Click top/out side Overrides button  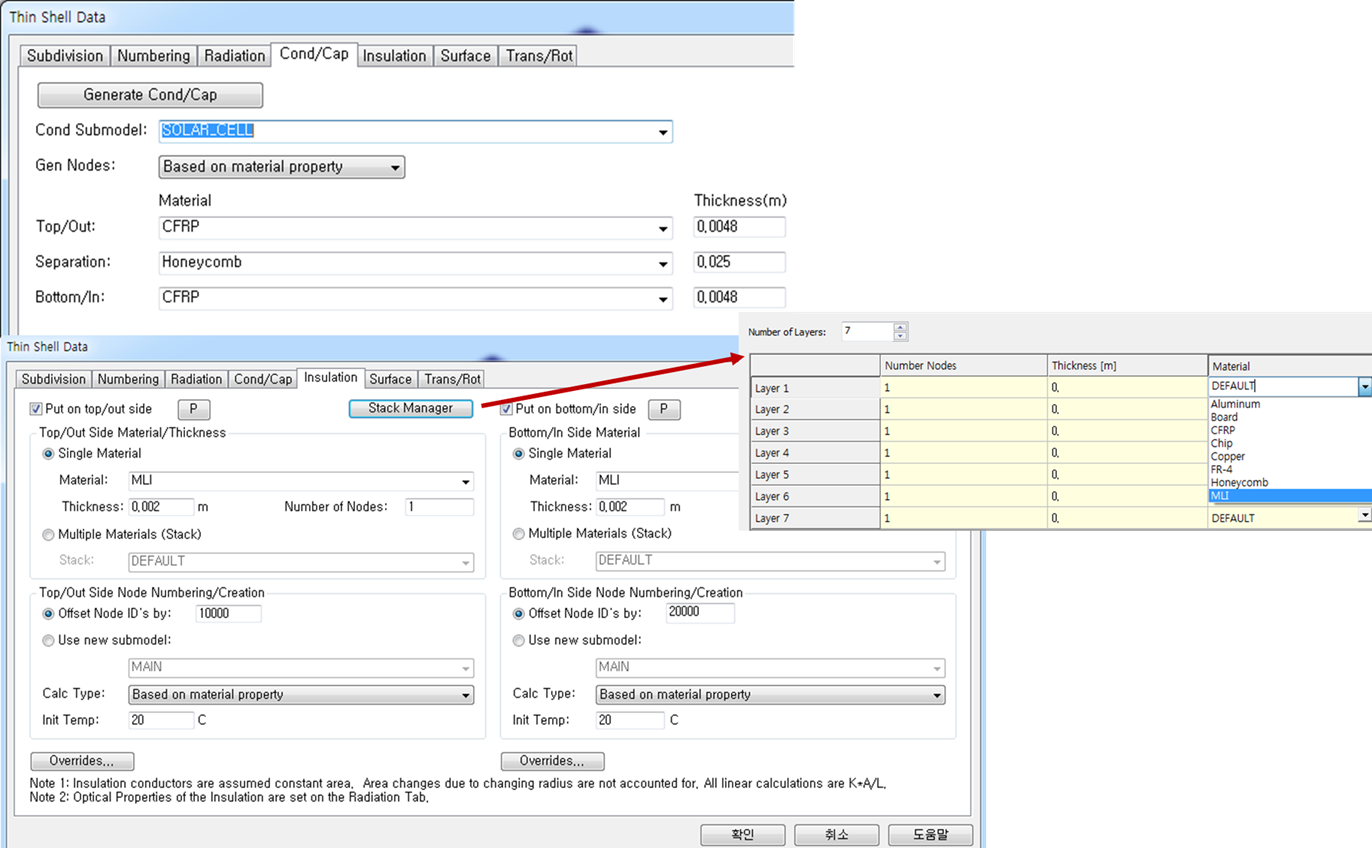pos(82,761)
